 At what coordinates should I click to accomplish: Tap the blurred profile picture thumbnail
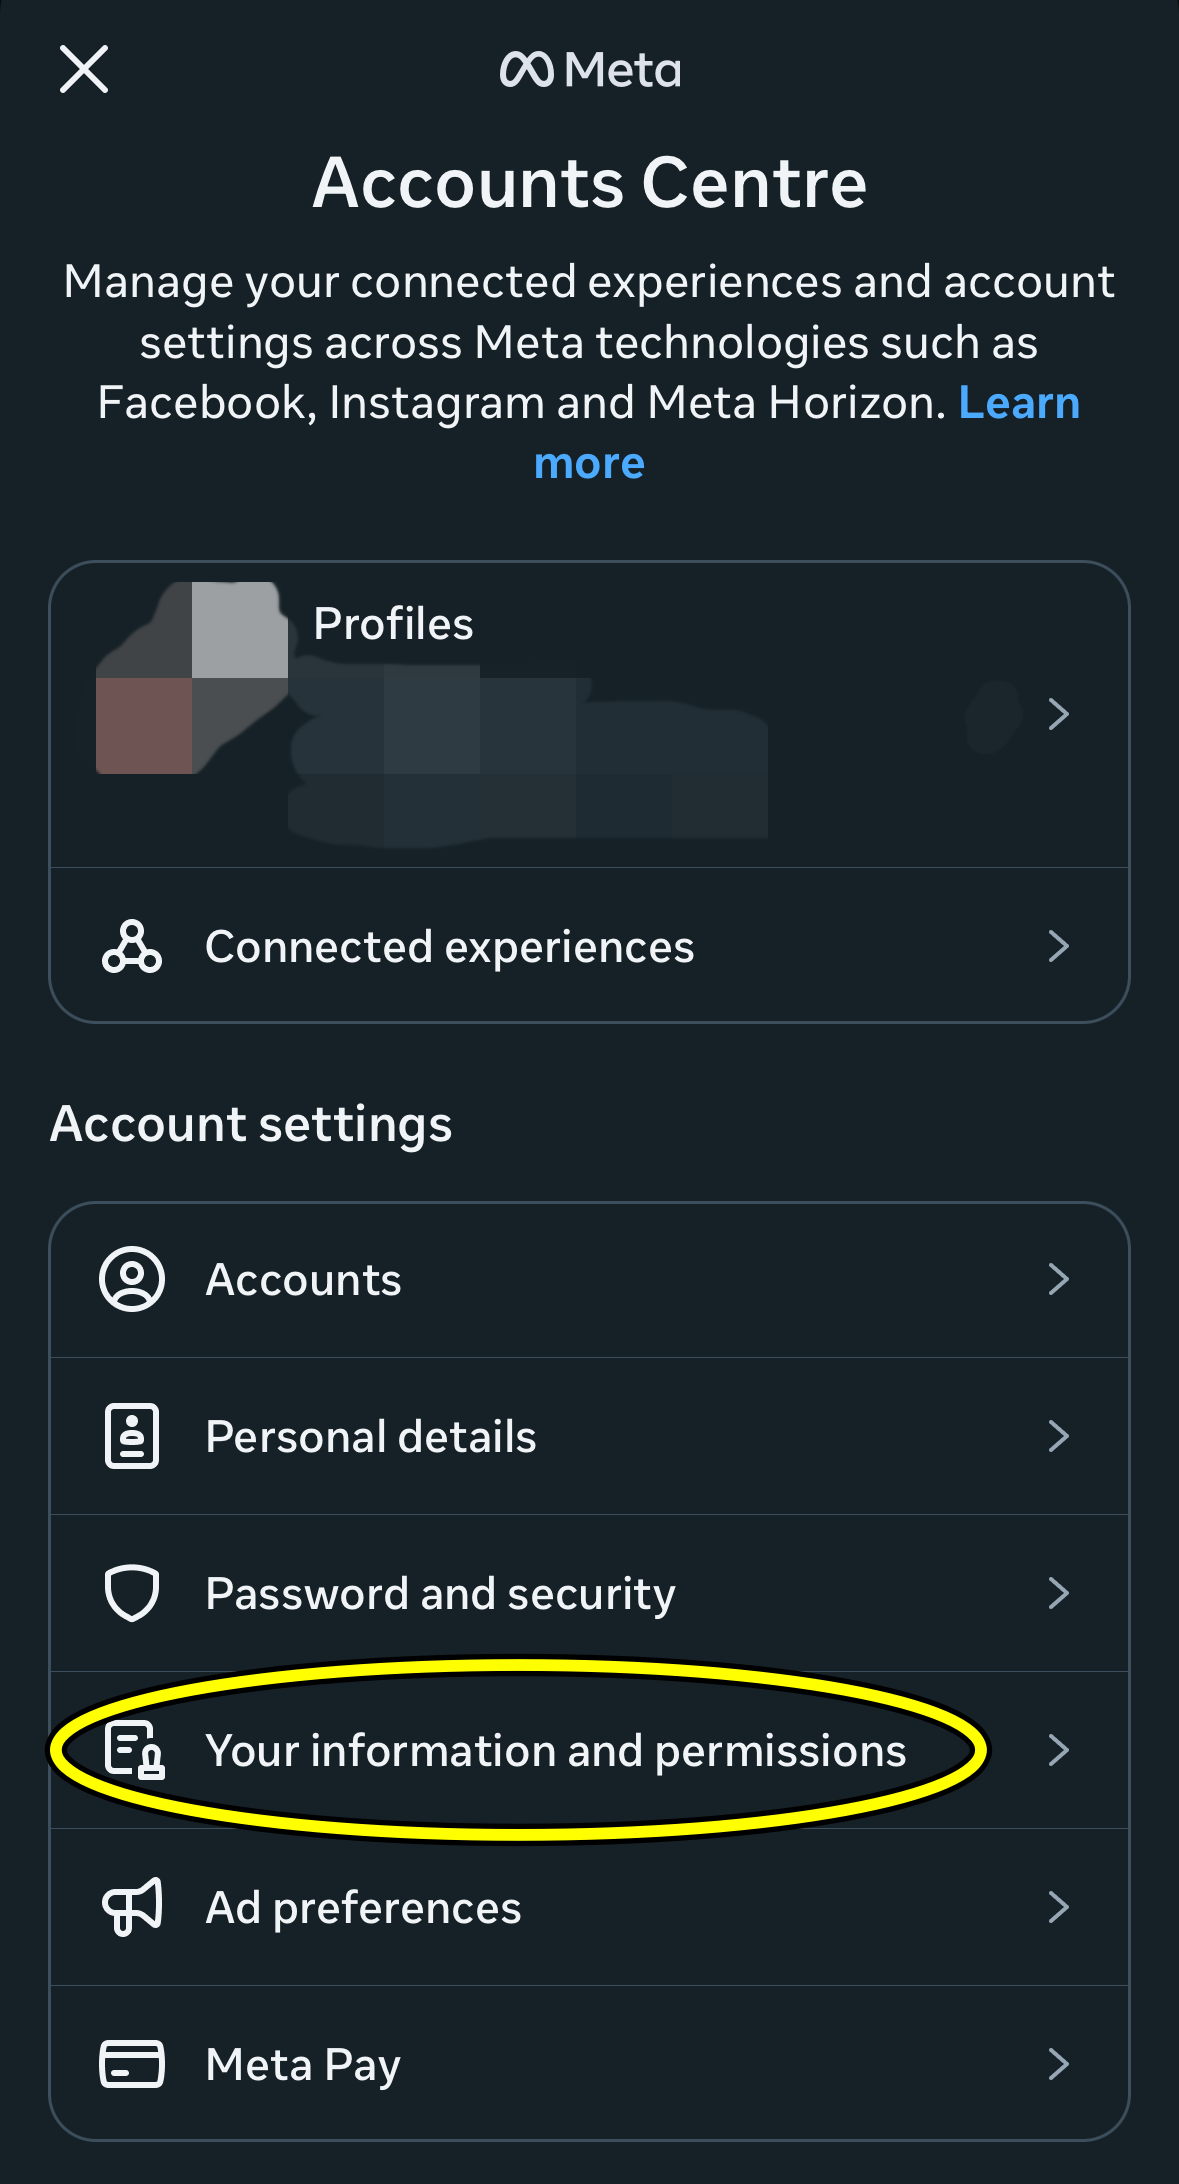pyautogui.click(x=192, y=678)
